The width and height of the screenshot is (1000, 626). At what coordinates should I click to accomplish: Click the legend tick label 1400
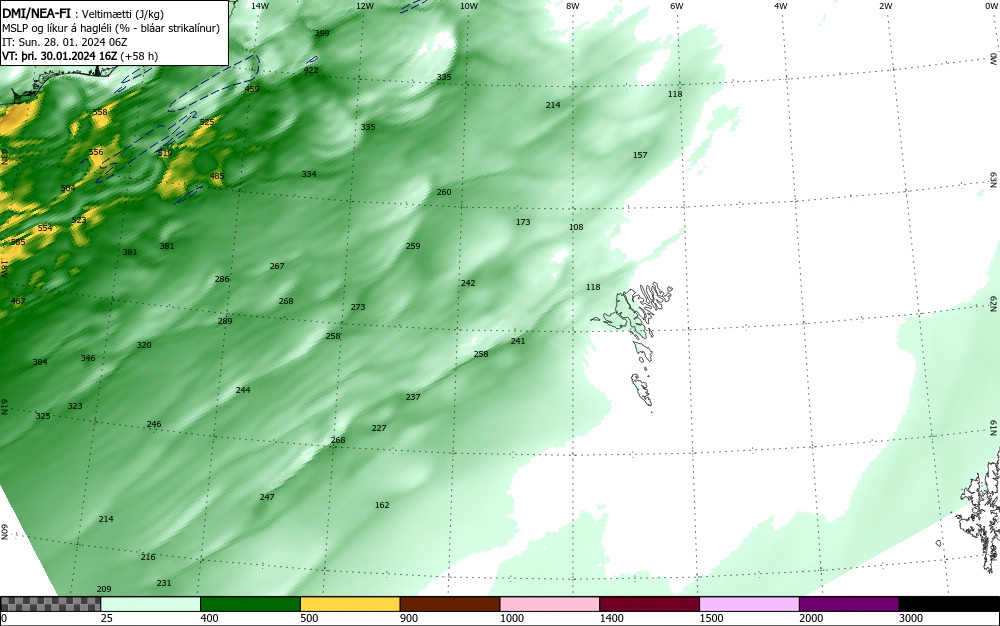pos(611,618)
